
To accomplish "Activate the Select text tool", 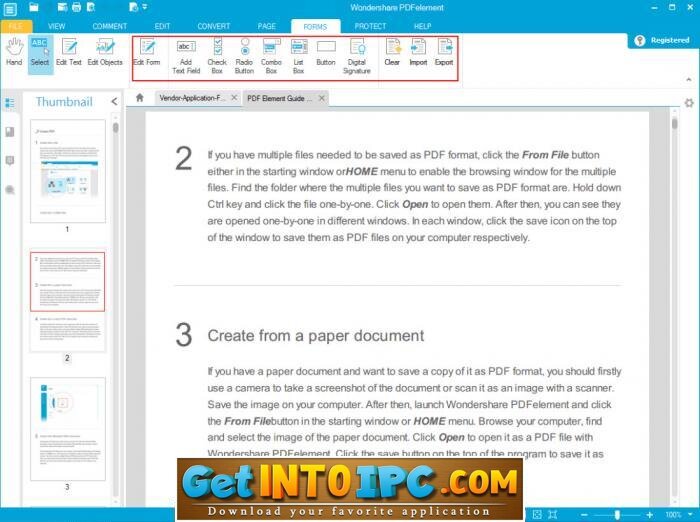I will click(40, 53).
